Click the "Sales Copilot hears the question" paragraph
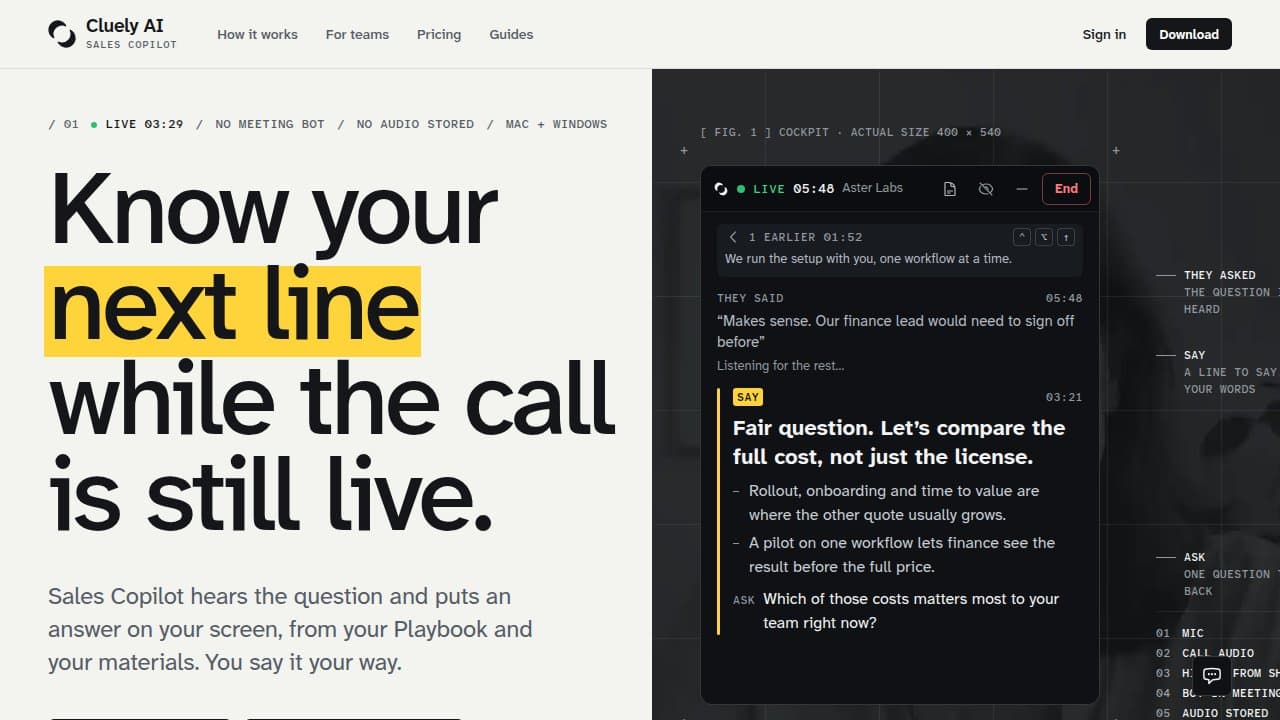 (x=290, y=629)
